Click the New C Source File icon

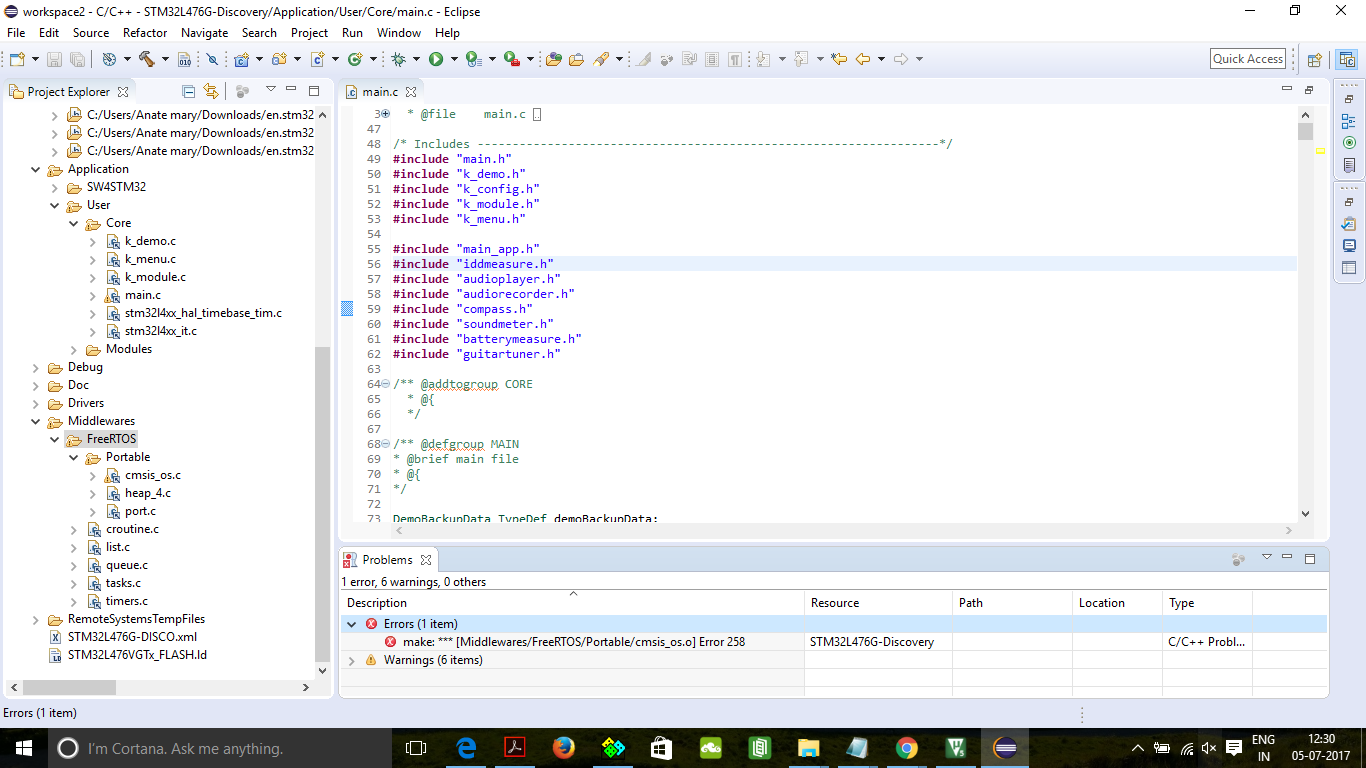[x=318, y=59]
